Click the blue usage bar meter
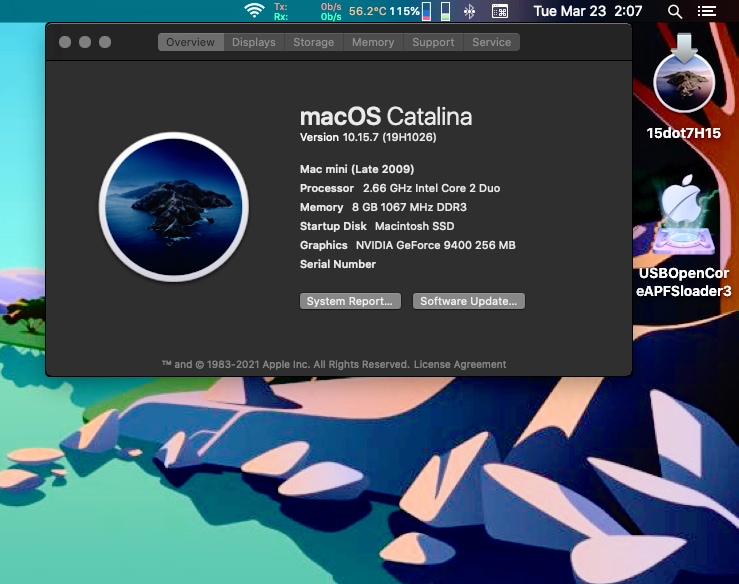Image resolution: width=739 pixels, height=584 pixels. tap(427, 11)
